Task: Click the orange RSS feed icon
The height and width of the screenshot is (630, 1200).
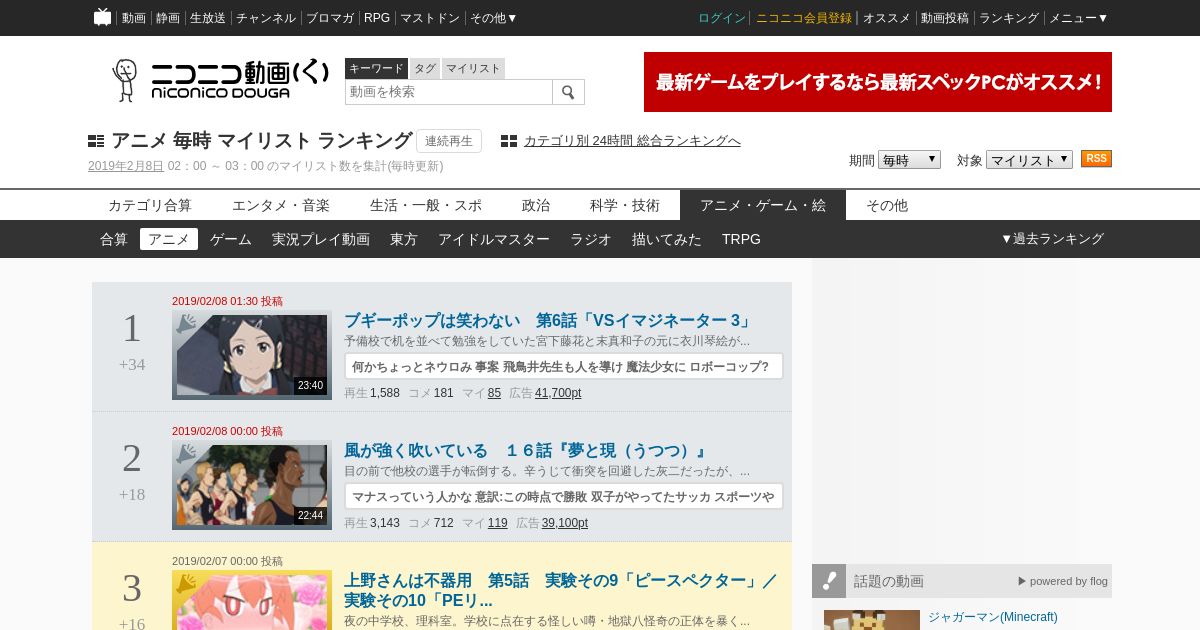Action: pos(1096,159)
